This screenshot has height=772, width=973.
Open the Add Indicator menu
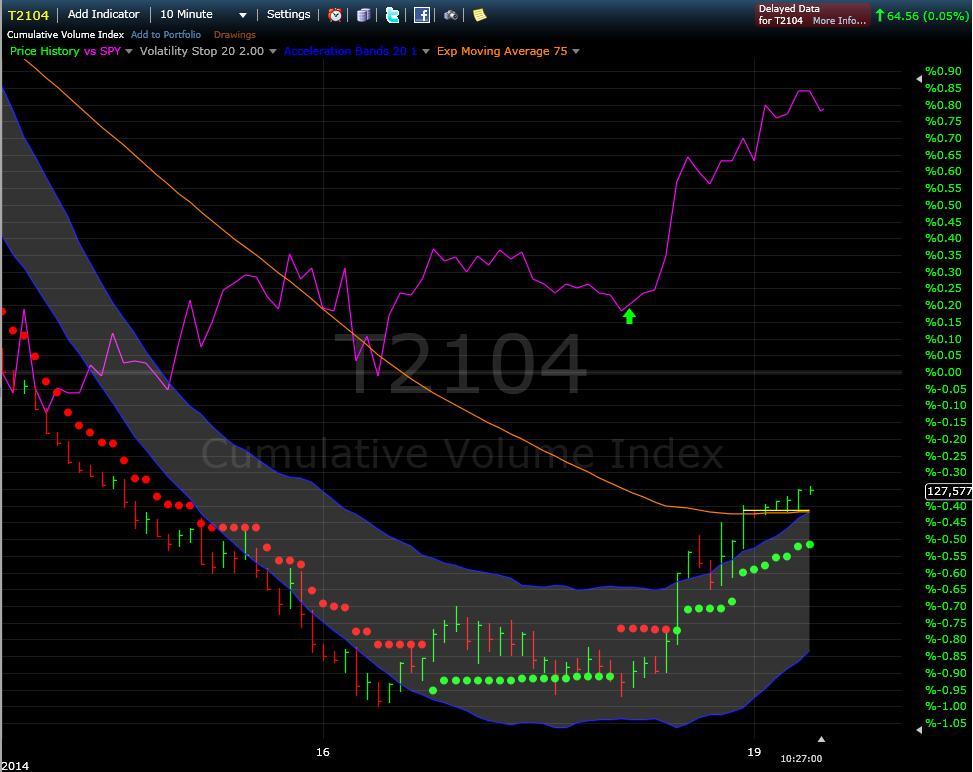pos(104,14)
